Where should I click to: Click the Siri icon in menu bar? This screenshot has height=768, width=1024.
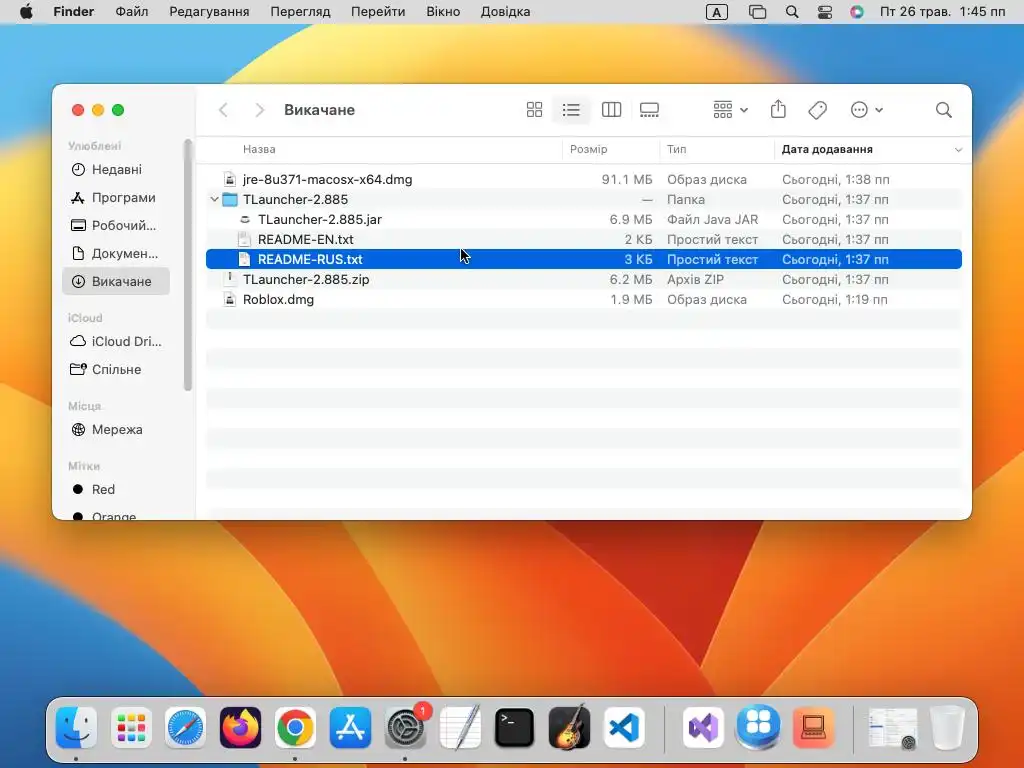[857, 12]
